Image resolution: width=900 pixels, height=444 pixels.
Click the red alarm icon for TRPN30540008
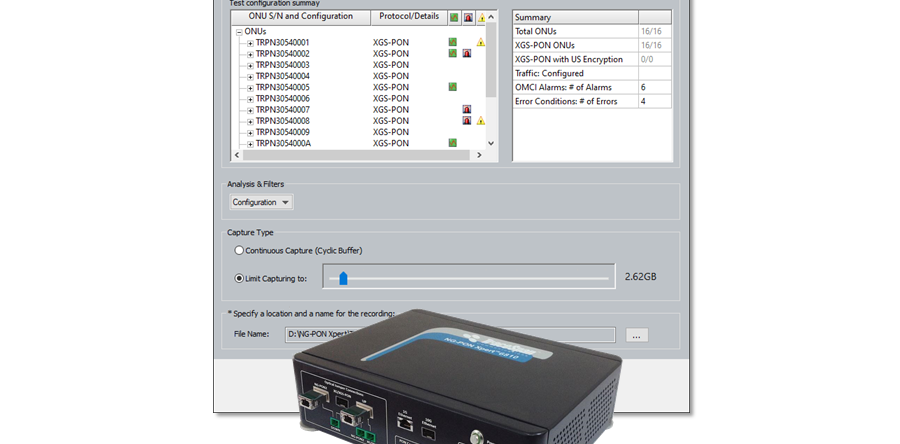click(x=467, y=120)
